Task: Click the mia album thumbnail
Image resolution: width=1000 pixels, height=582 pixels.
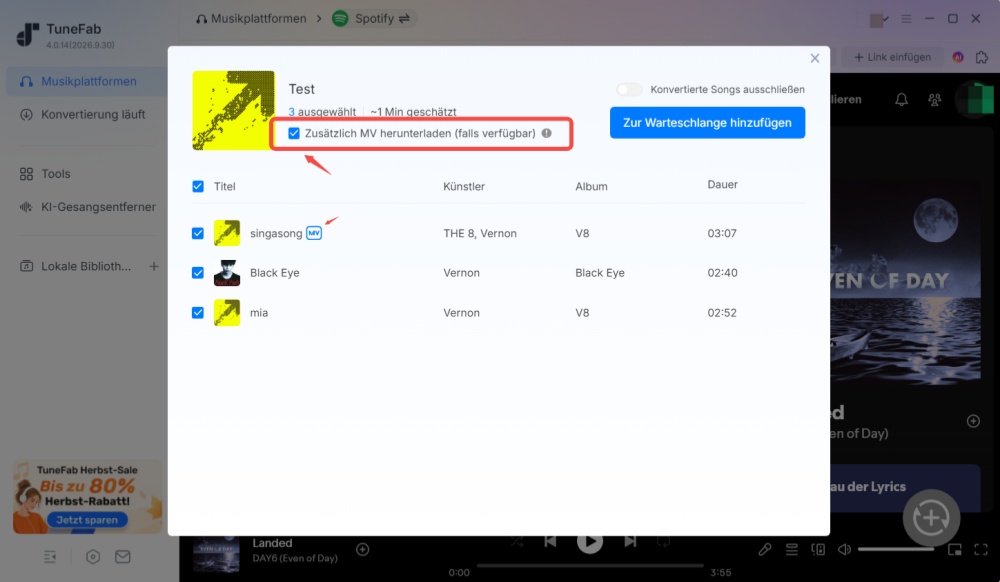Action: coord(227,312)
